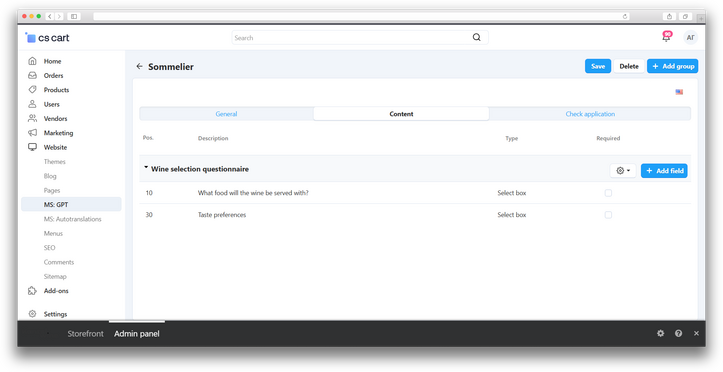Toggle Required for the food pairing question
Screen dimensions: 723x372
(x=608, y=193)
